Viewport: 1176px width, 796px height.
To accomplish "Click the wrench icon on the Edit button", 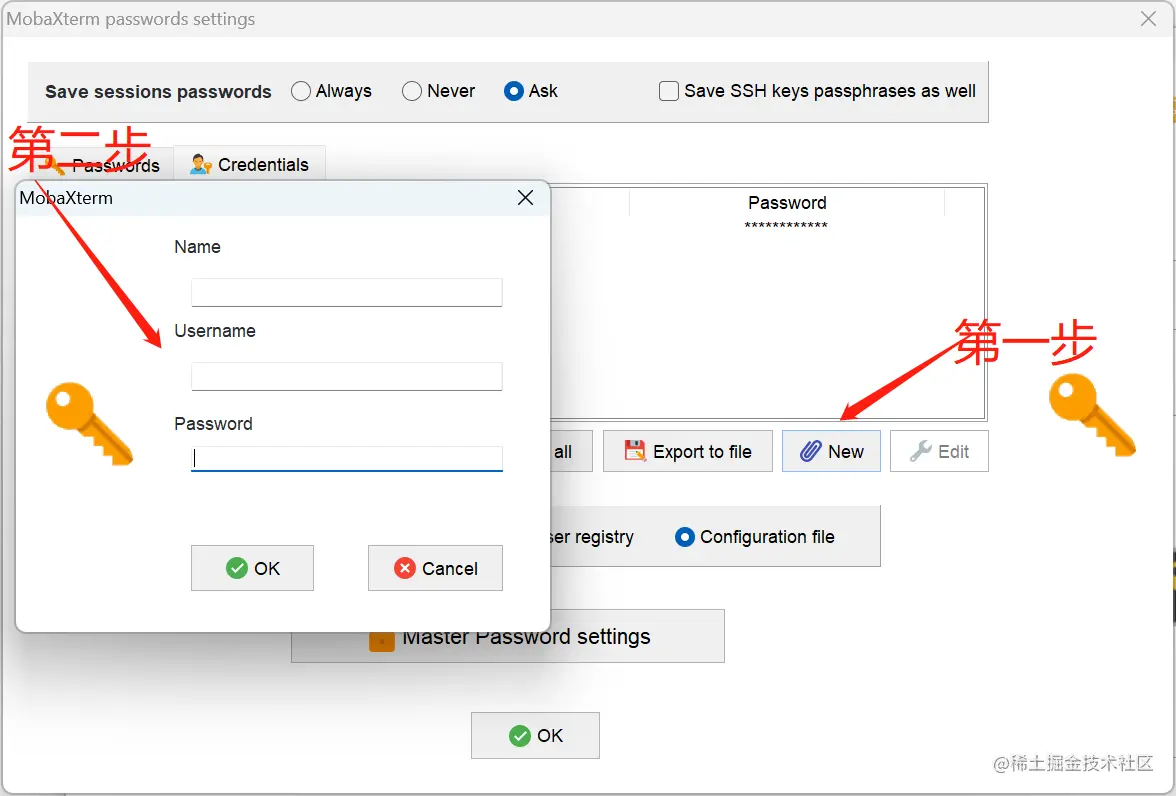I will (x=920, y=451).
